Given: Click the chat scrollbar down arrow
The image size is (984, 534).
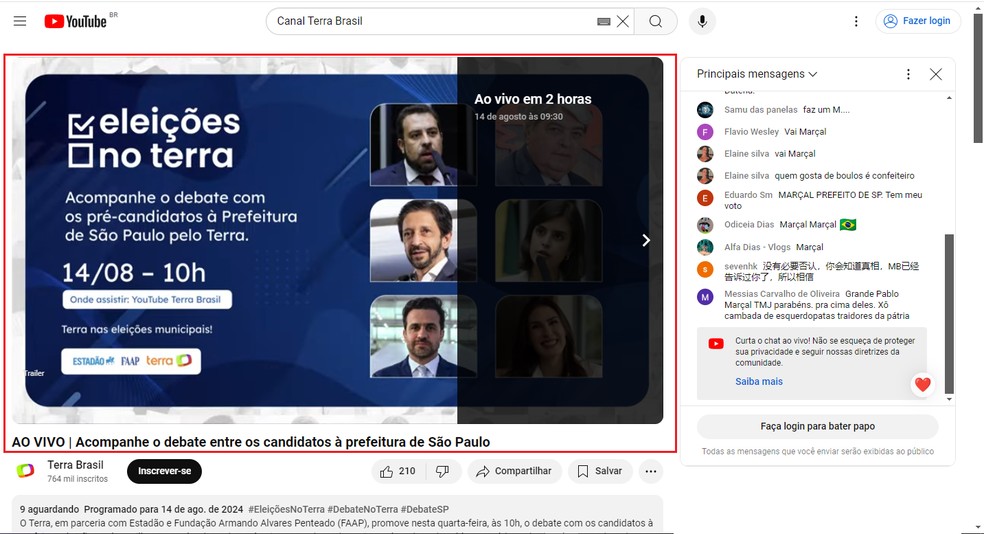Looking at the screenshot, I should [x=949, y=399].
